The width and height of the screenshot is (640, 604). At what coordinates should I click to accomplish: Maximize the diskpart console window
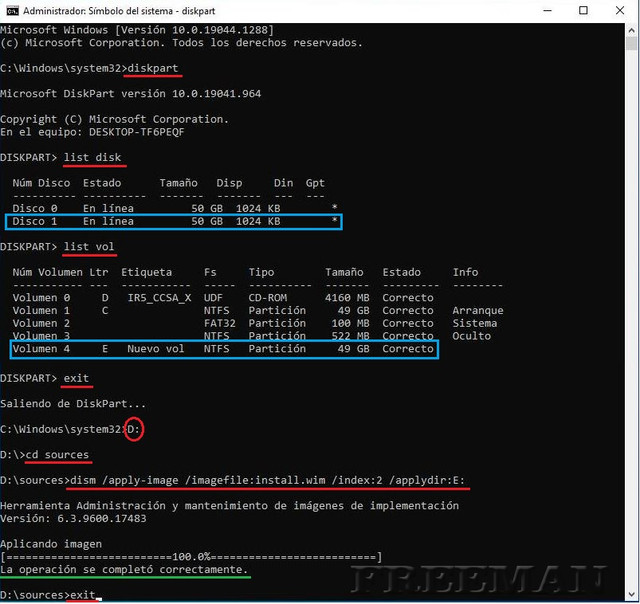583,11
